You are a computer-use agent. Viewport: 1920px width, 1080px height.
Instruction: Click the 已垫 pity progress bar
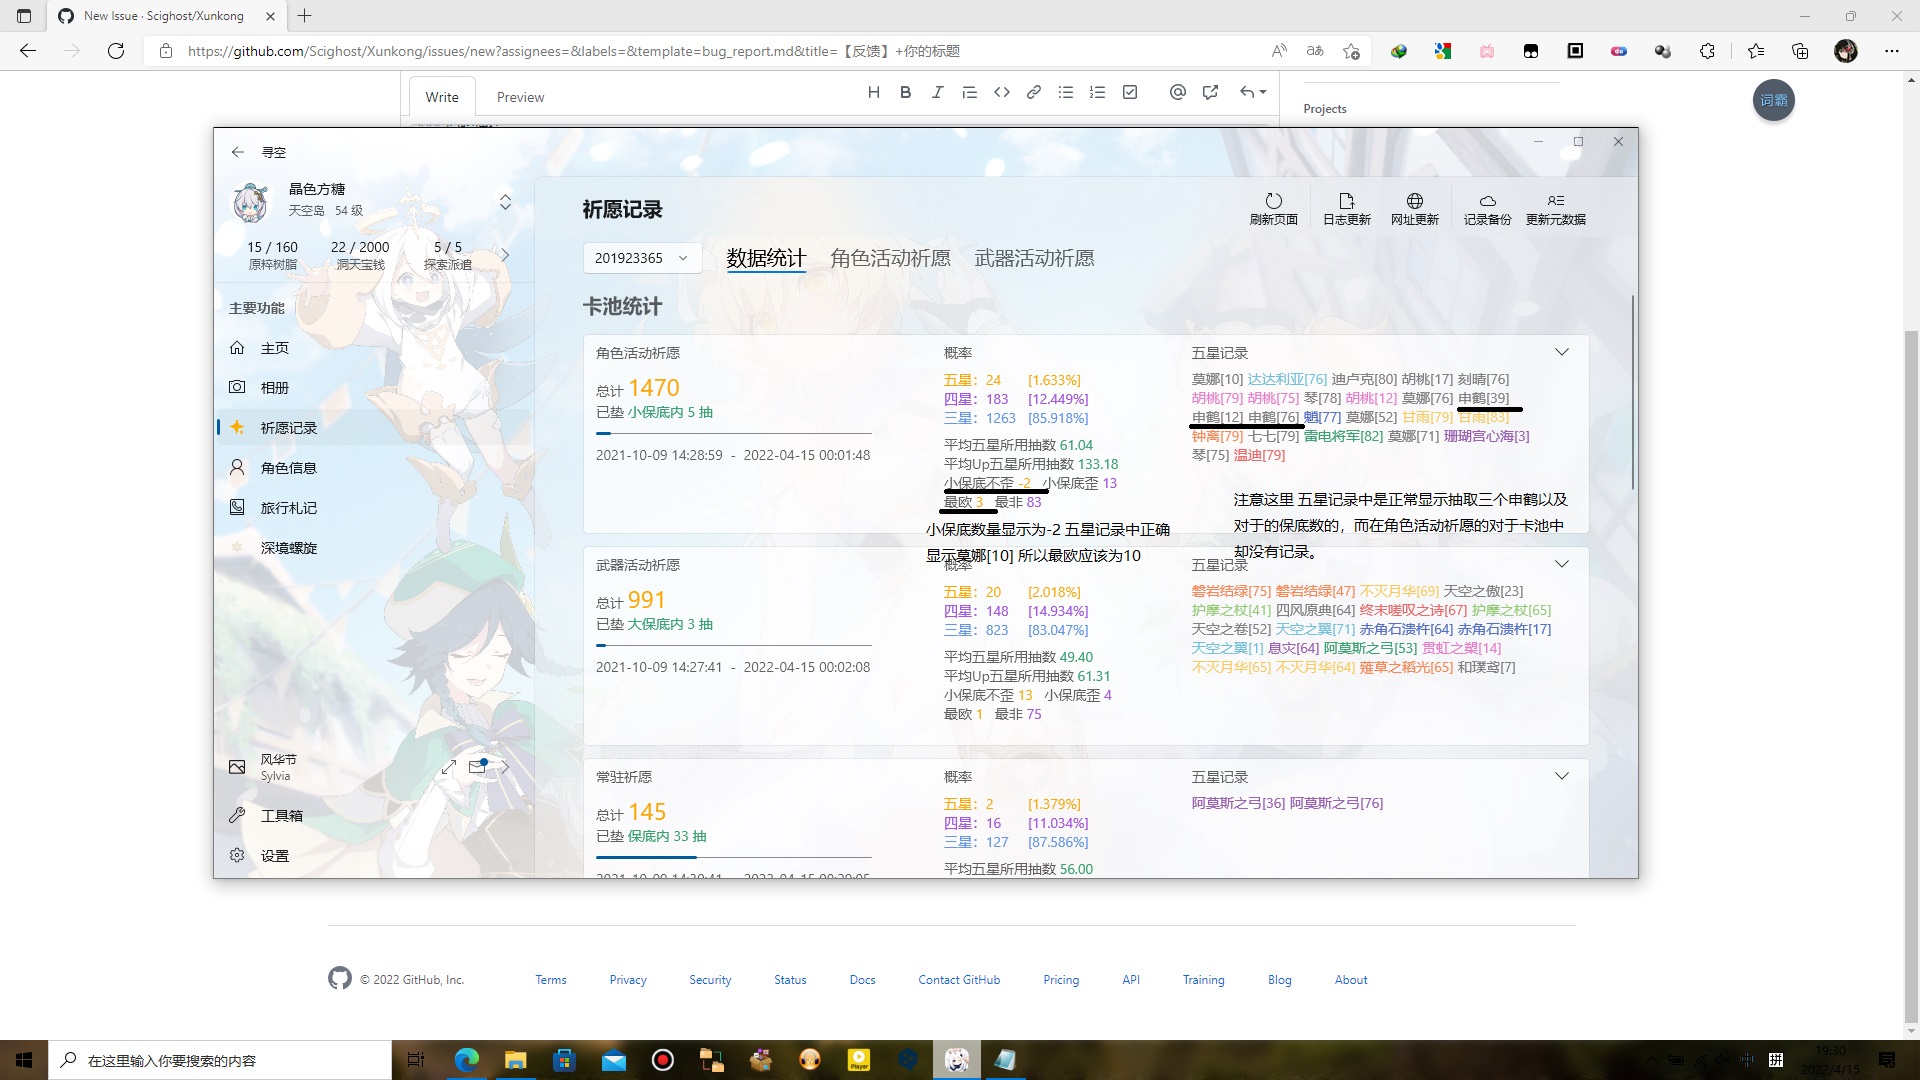click(x=735, y=434)
